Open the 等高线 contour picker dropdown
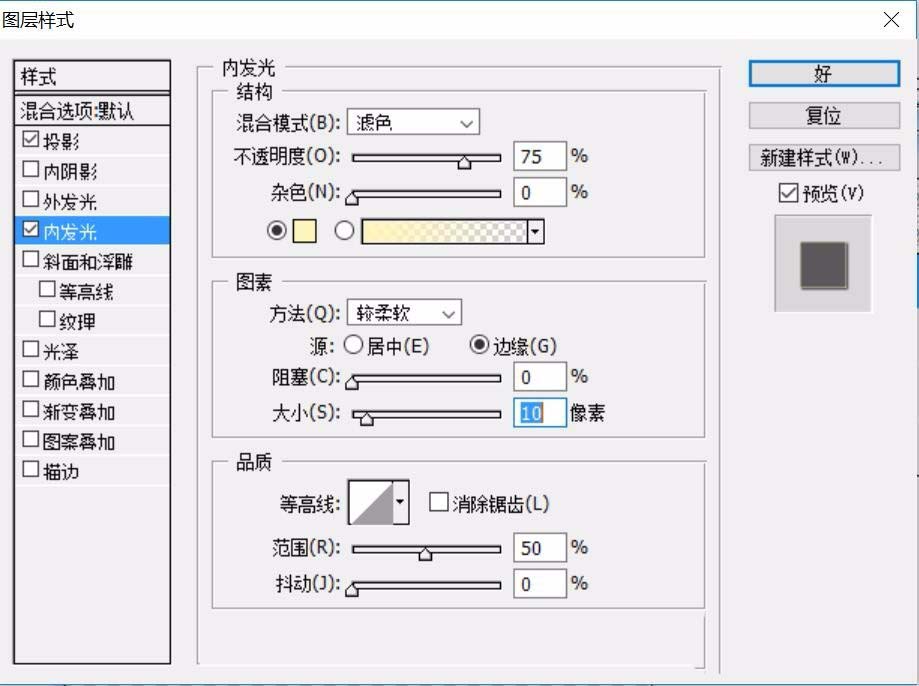The width and height of the screenshot is (919, 686). [399, 502]
